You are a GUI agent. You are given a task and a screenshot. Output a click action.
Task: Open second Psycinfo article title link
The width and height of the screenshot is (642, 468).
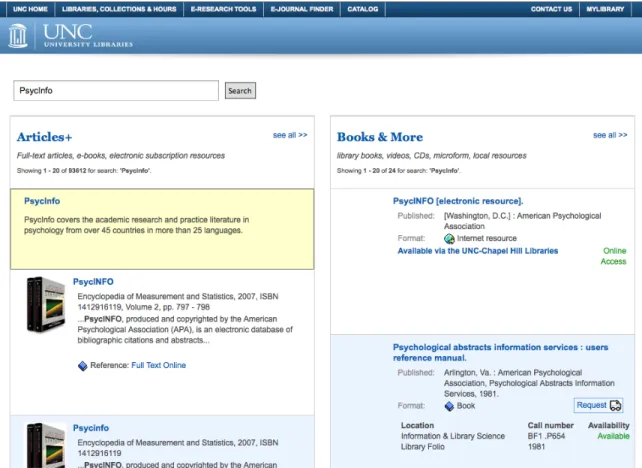click(x=91, y=428)
